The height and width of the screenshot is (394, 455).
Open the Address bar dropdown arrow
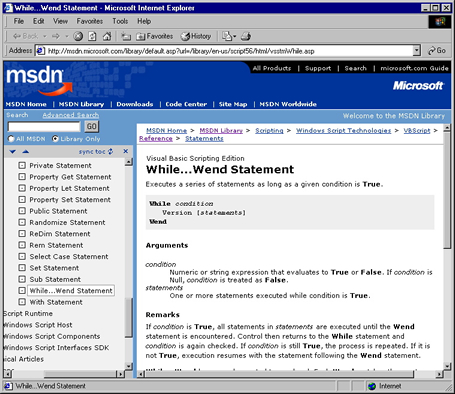[417, 51]
